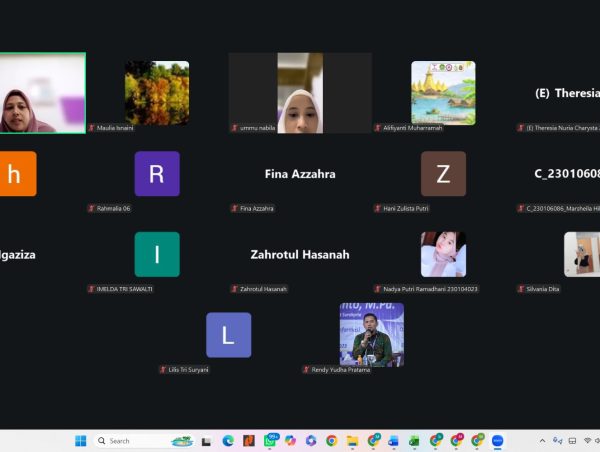Open the orange app icon right of Edge
Viewport: 600px width, 452px height.
tap(249, 441)
